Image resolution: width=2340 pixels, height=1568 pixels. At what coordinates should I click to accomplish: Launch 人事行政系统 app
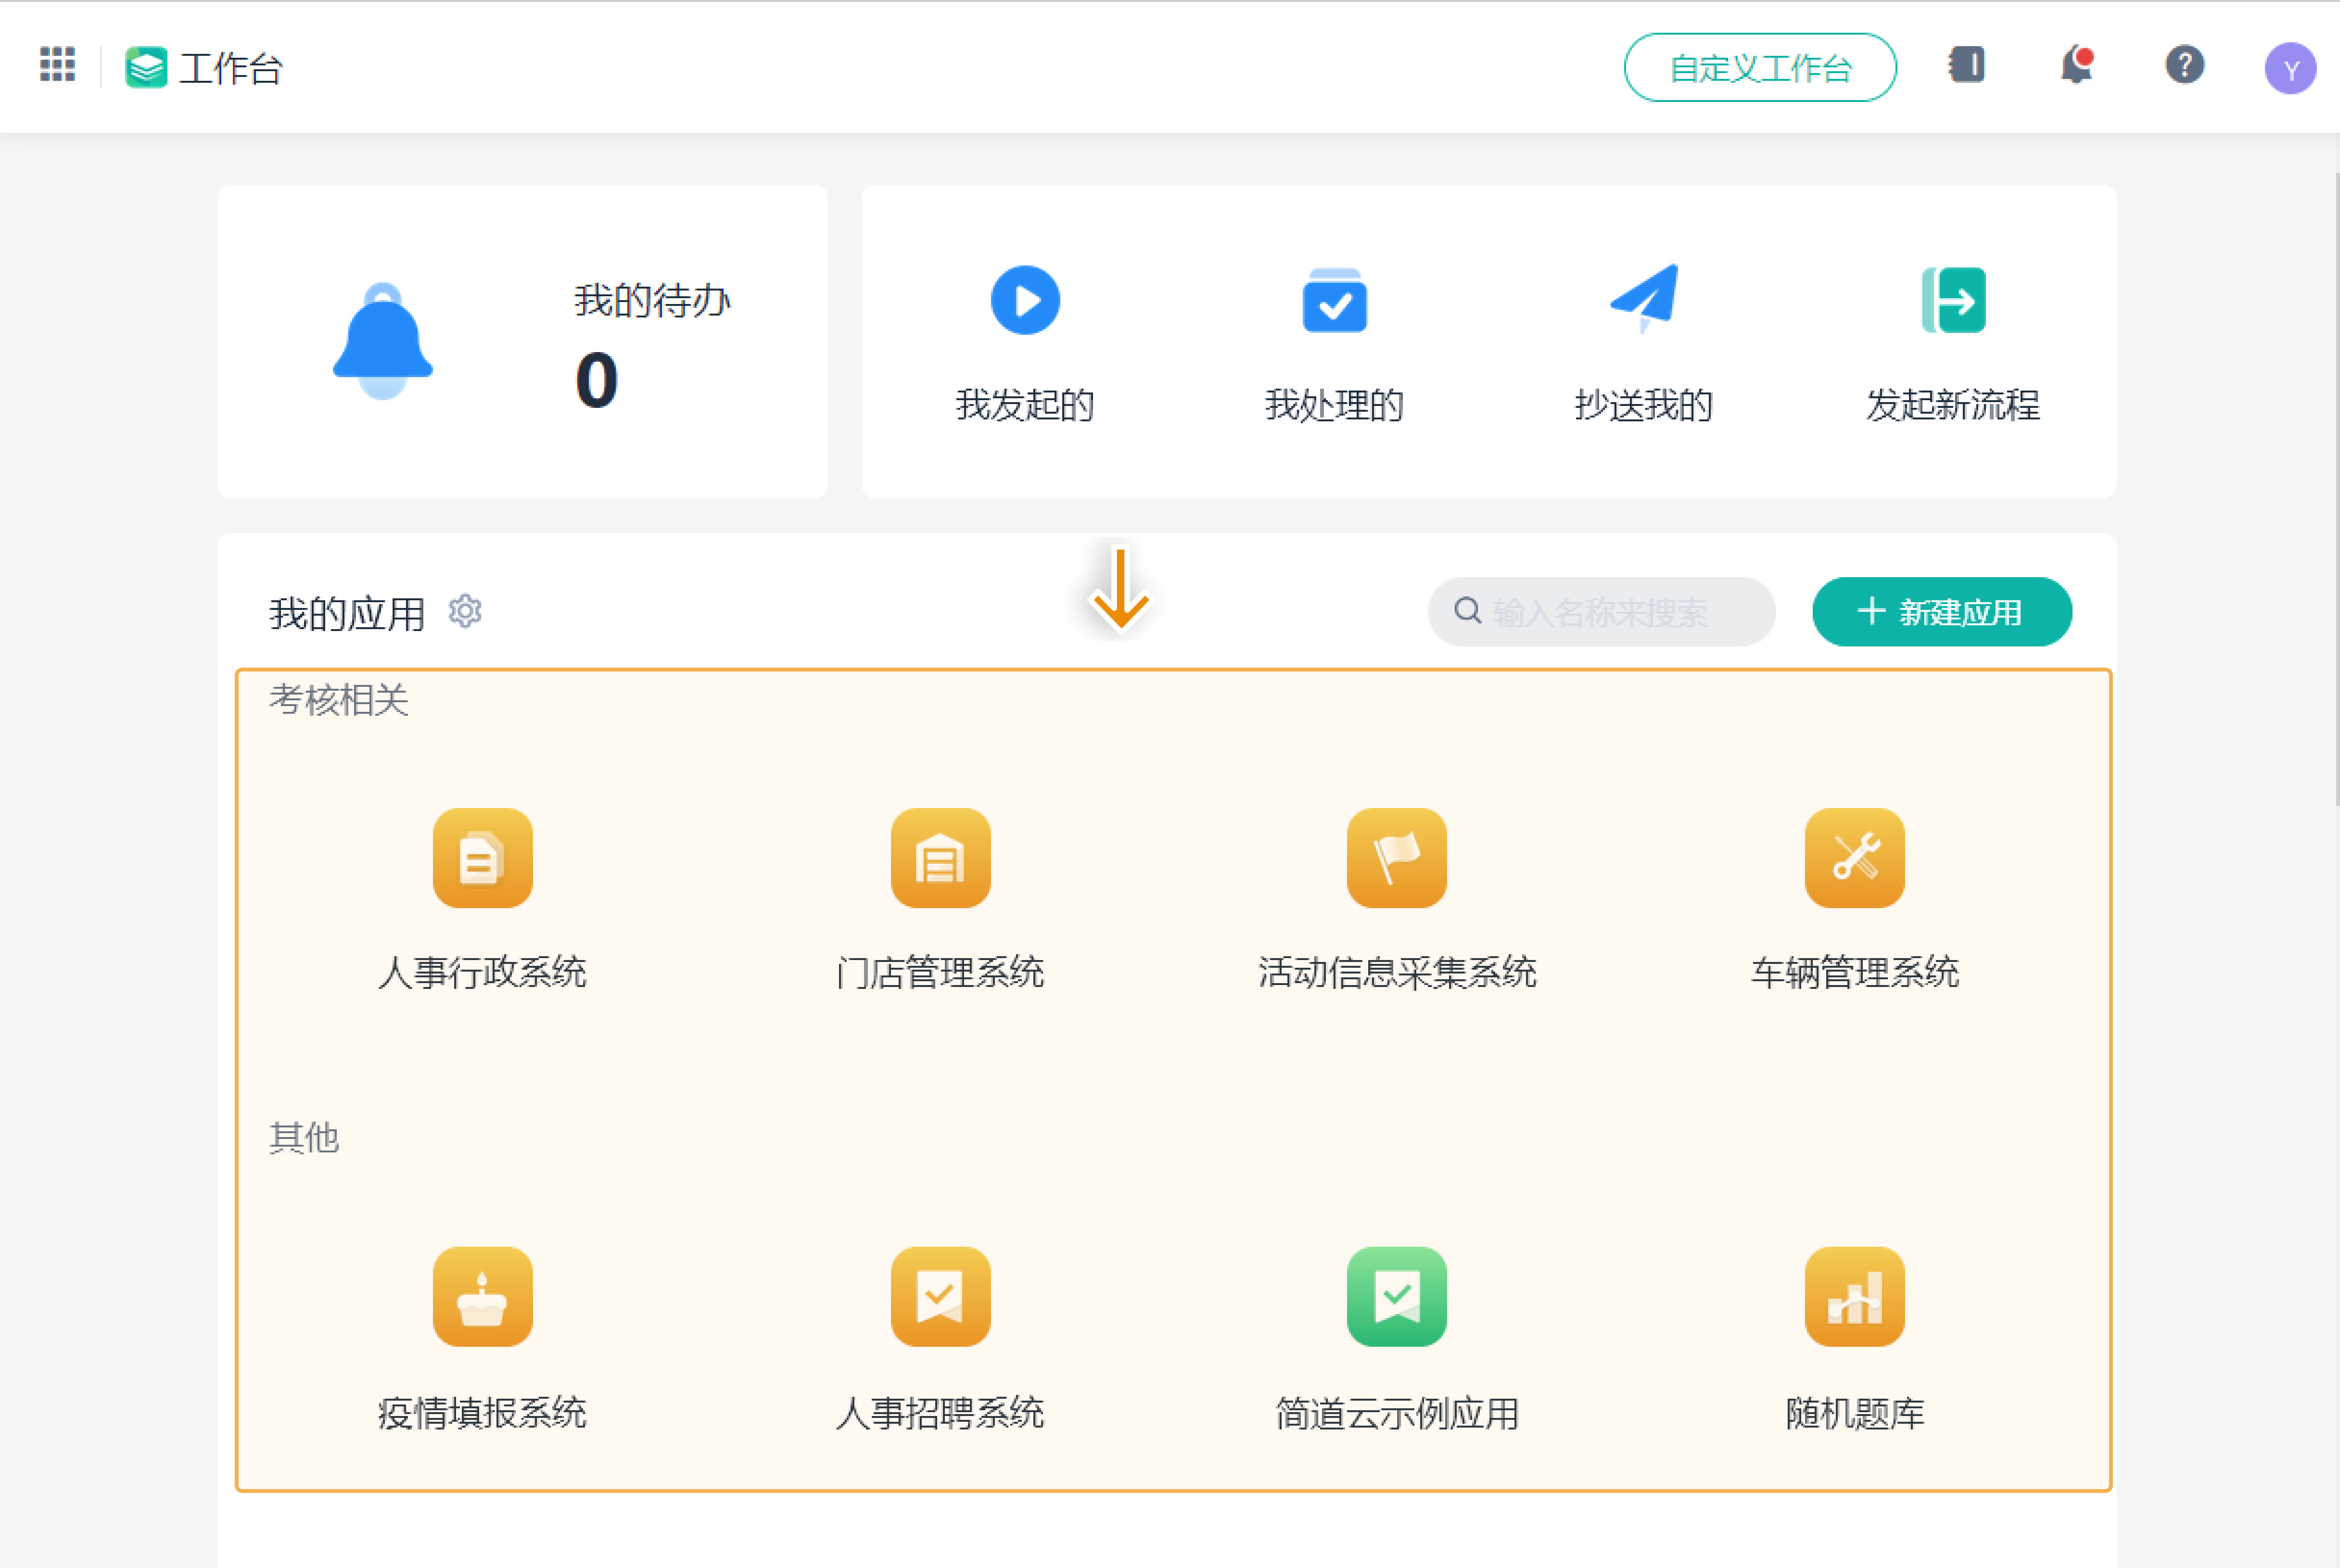(x=482, y=858)
